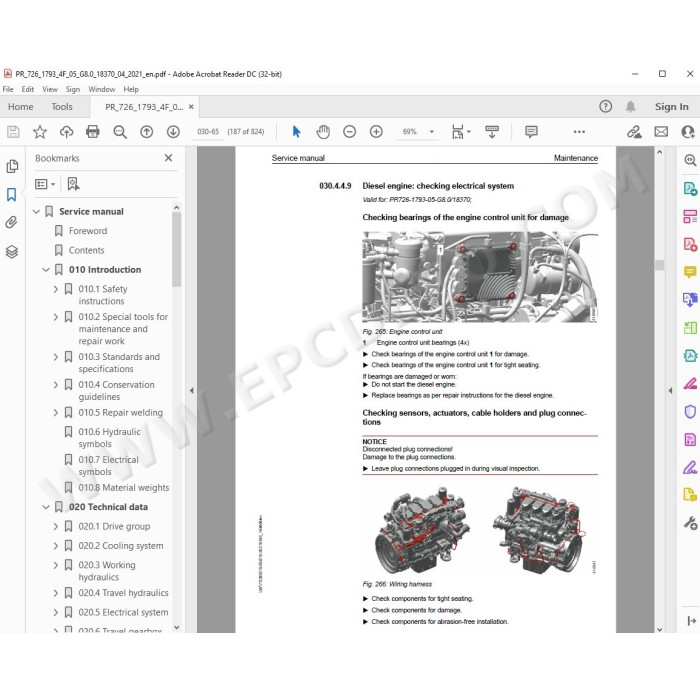Zoom in with plus icon

point(376,132)
